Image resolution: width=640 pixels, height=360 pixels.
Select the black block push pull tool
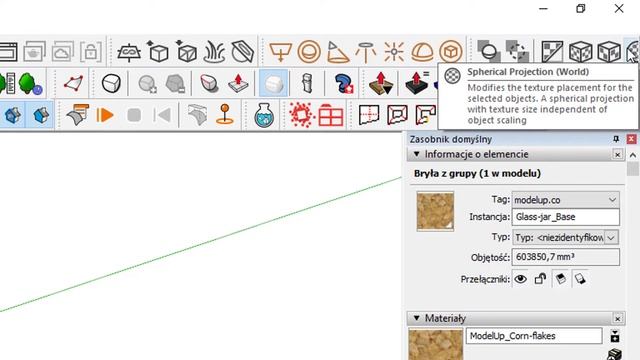[417, 83]
